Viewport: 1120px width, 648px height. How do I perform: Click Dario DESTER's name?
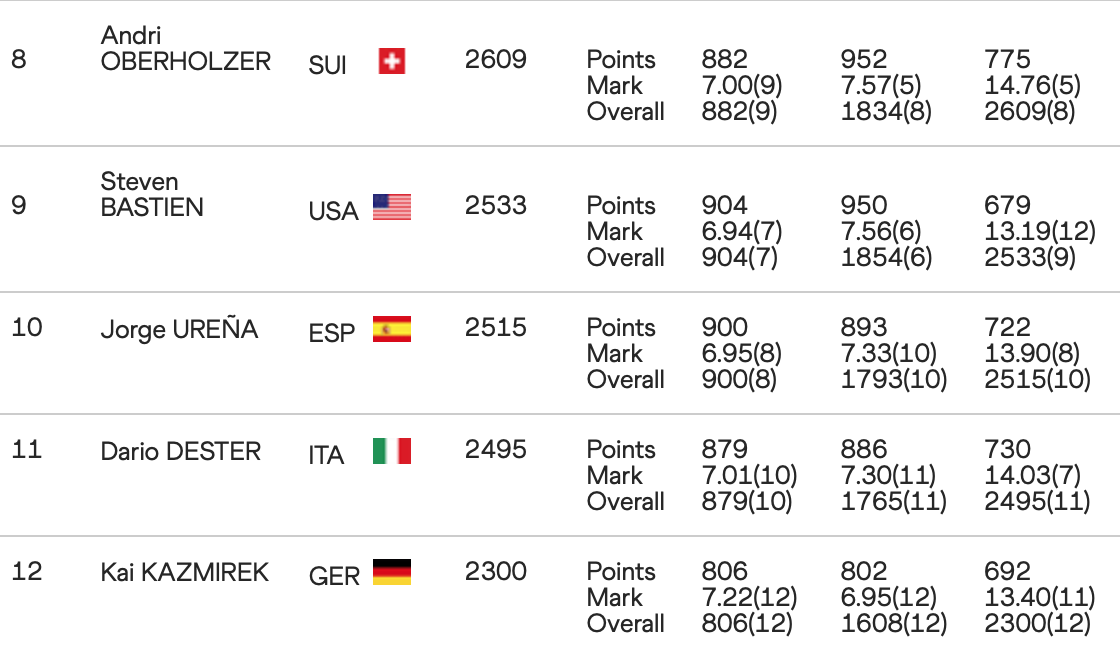point(180,451)
